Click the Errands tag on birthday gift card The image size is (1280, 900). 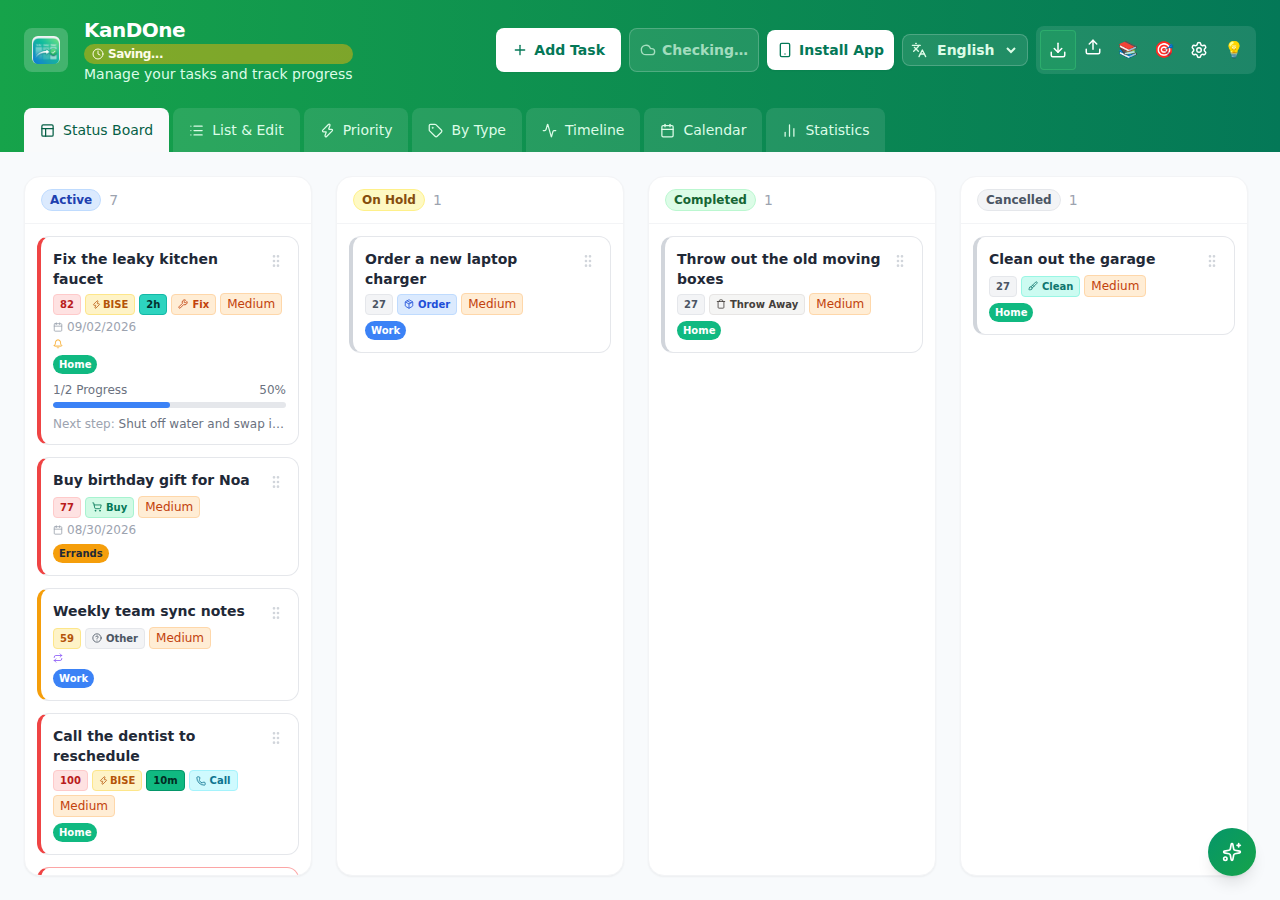81,554
